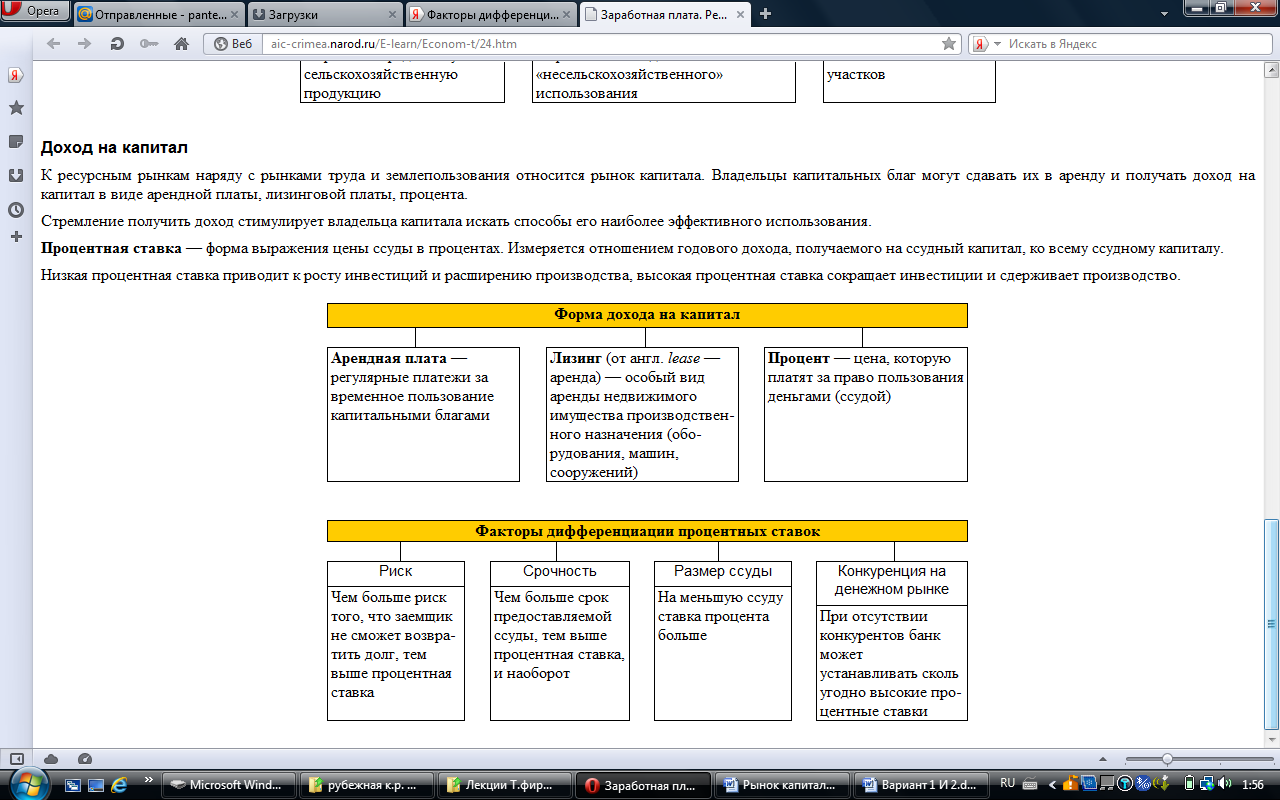Switch to Вариант 1 И 2.d... Word document
This screenshot has height=800, width=1280.
point(921,785)
